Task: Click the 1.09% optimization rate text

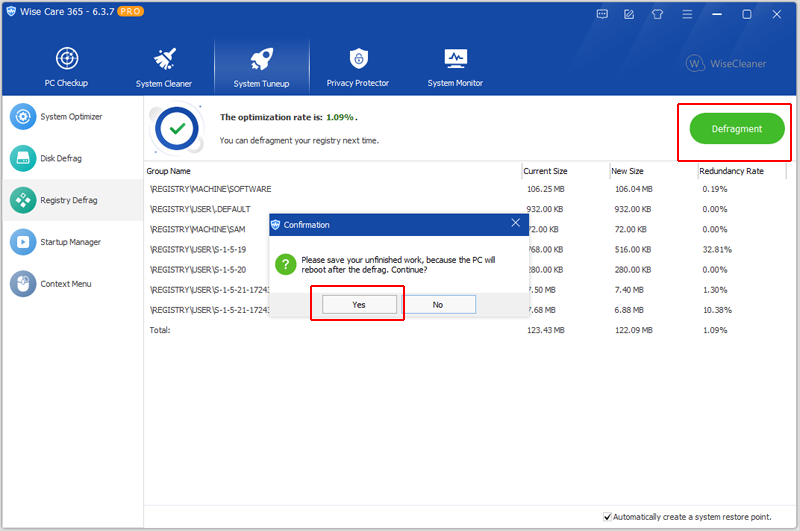Action: pos(340,117)
